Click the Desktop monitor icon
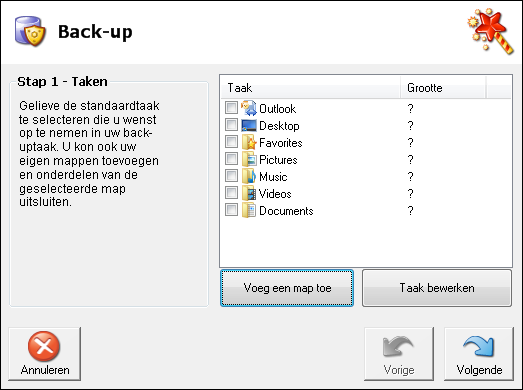The width and height of the screenshot is (523, 390). (x=249, y=125)
